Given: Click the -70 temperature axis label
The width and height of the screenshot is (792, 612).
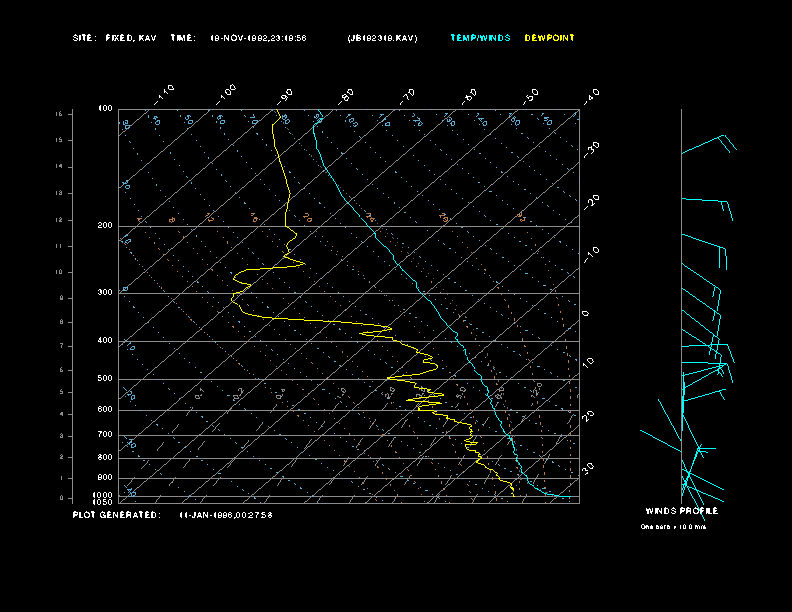Looking at the screenshot, I should tap(408, 96).
